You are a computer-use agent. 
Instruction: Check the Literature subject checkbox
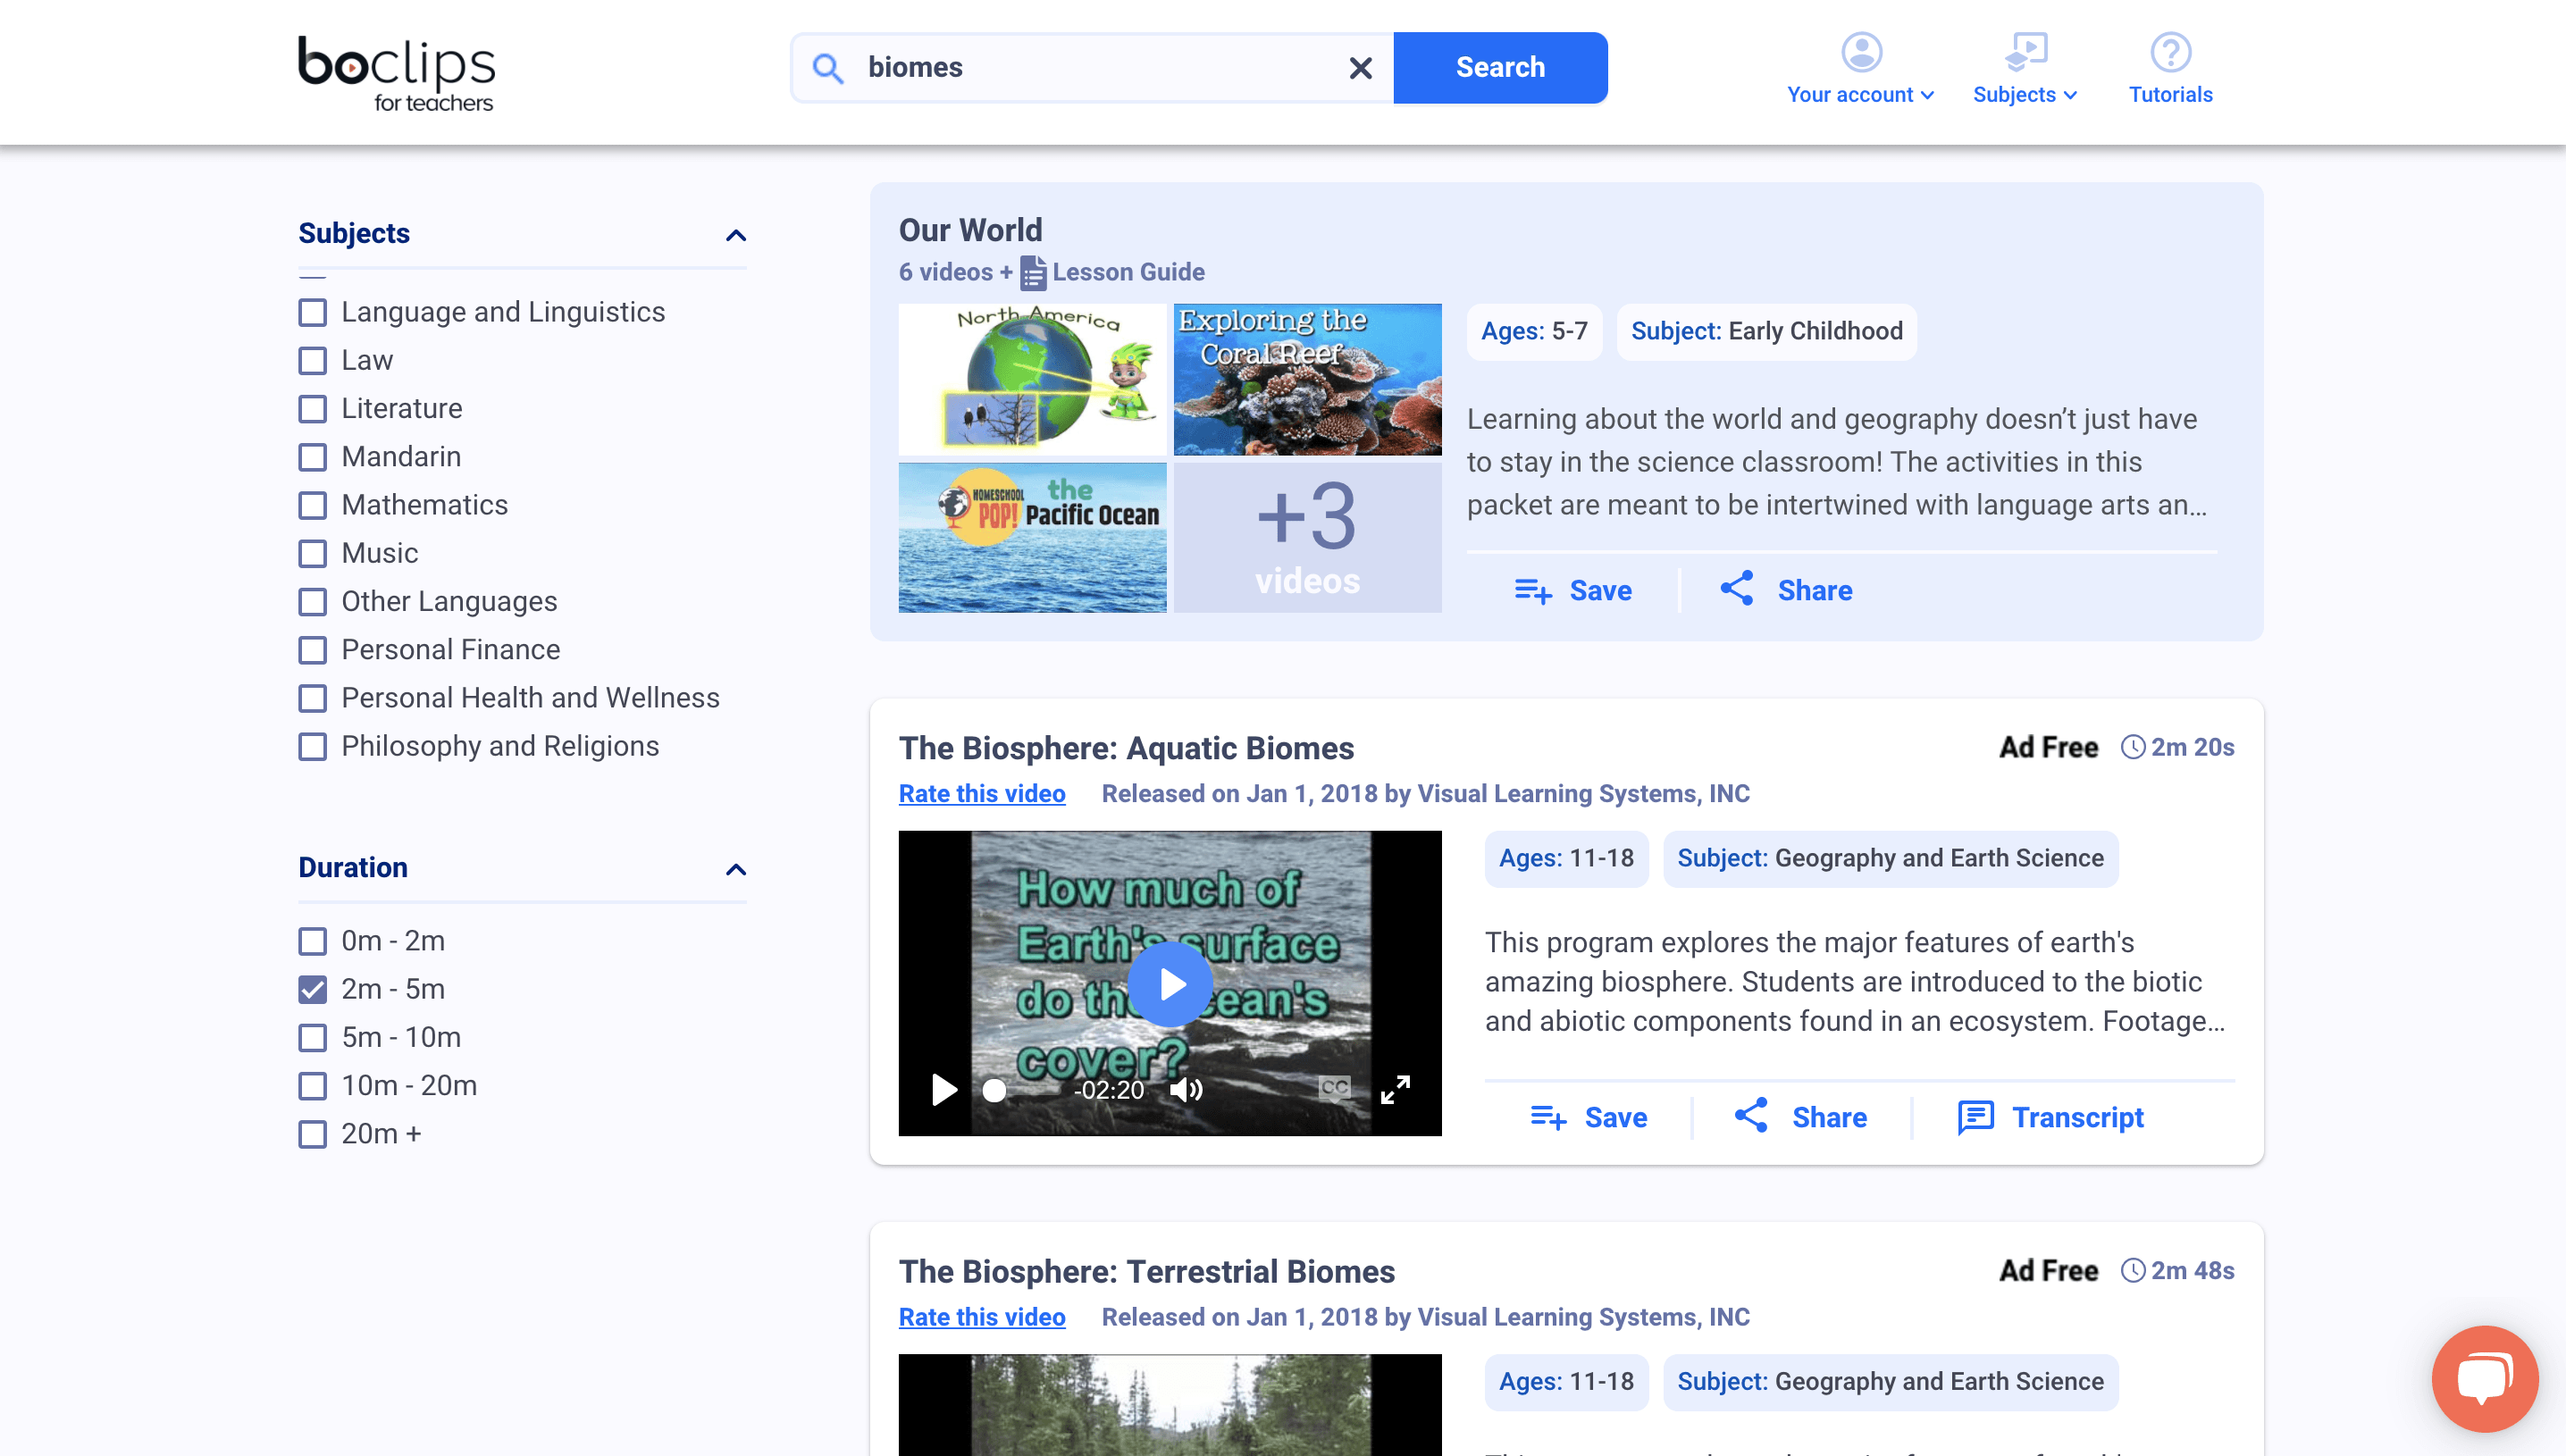coord(312,408)
